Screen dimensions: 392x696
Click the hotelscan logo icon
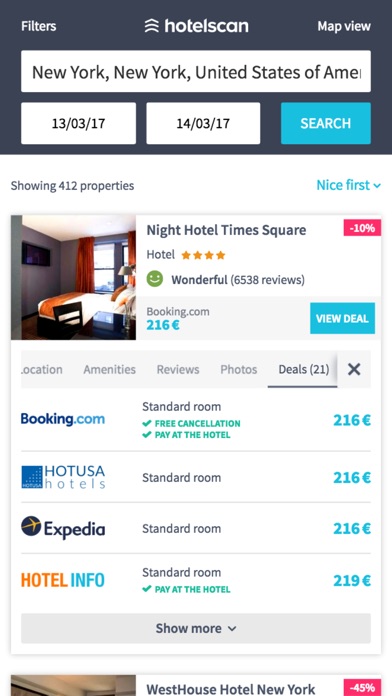coord(152,26)
